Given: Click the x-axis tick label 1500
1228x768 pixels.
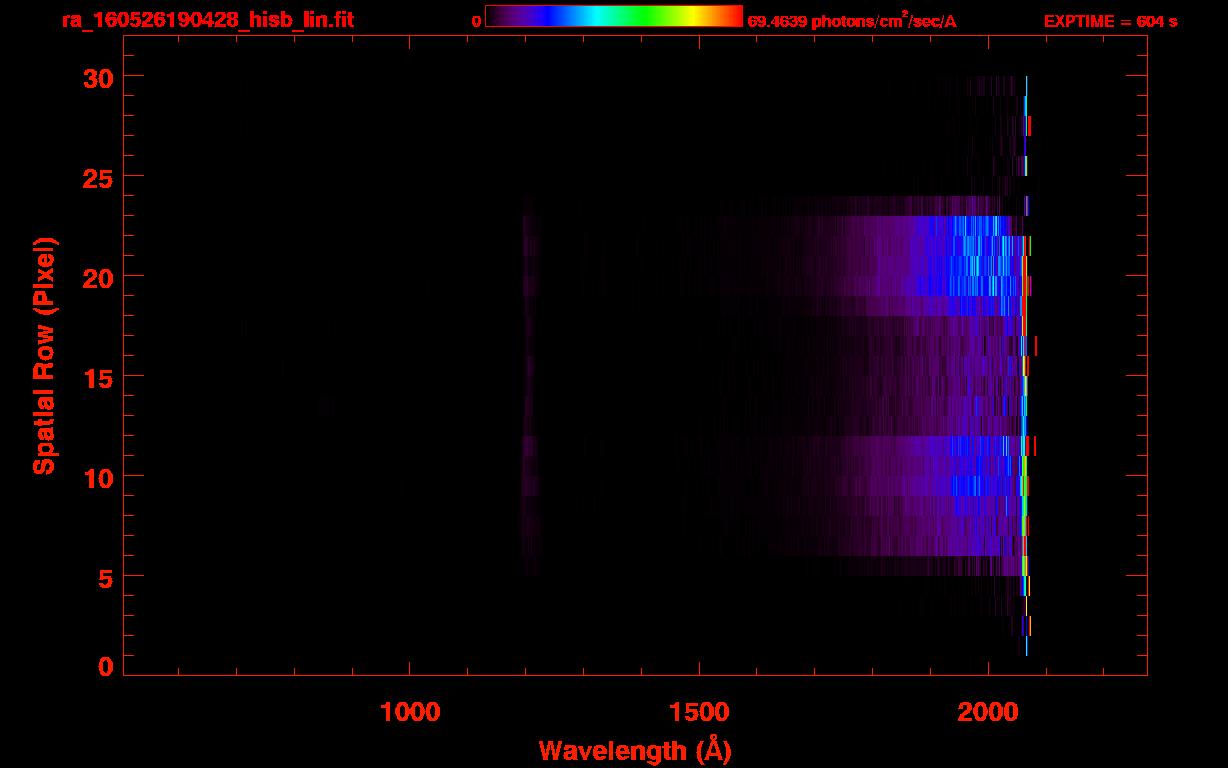Looking at the screenshot, I should tap(700, 712).
